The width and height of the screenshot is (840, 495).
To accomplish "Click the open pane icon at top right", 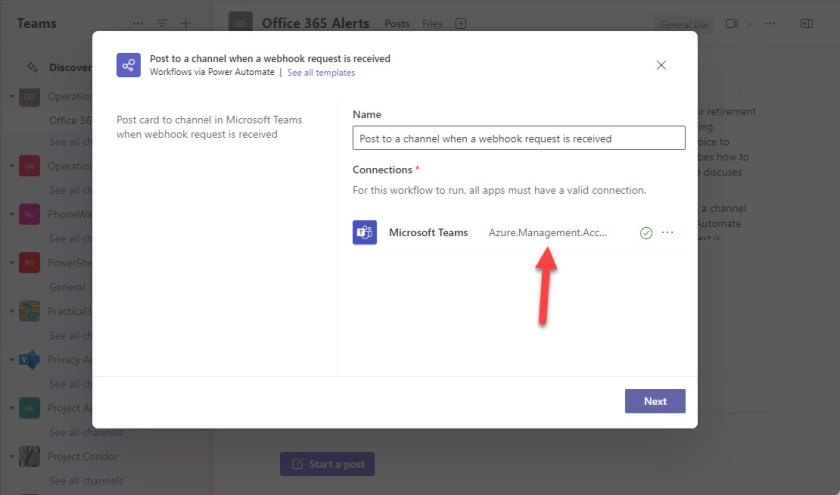I will coord(806,24).
